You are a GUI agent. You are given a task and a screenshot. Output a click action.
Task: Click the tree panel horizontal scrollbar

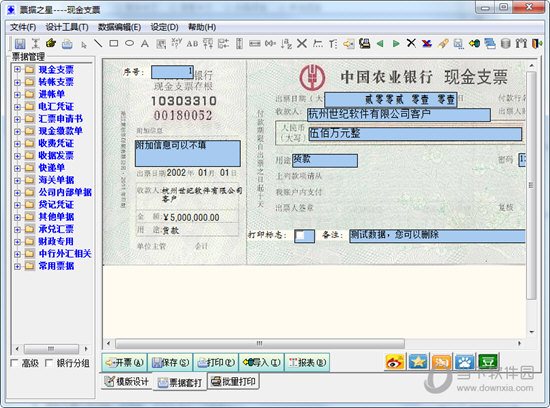pyautogui.click(x=51, y=349)
